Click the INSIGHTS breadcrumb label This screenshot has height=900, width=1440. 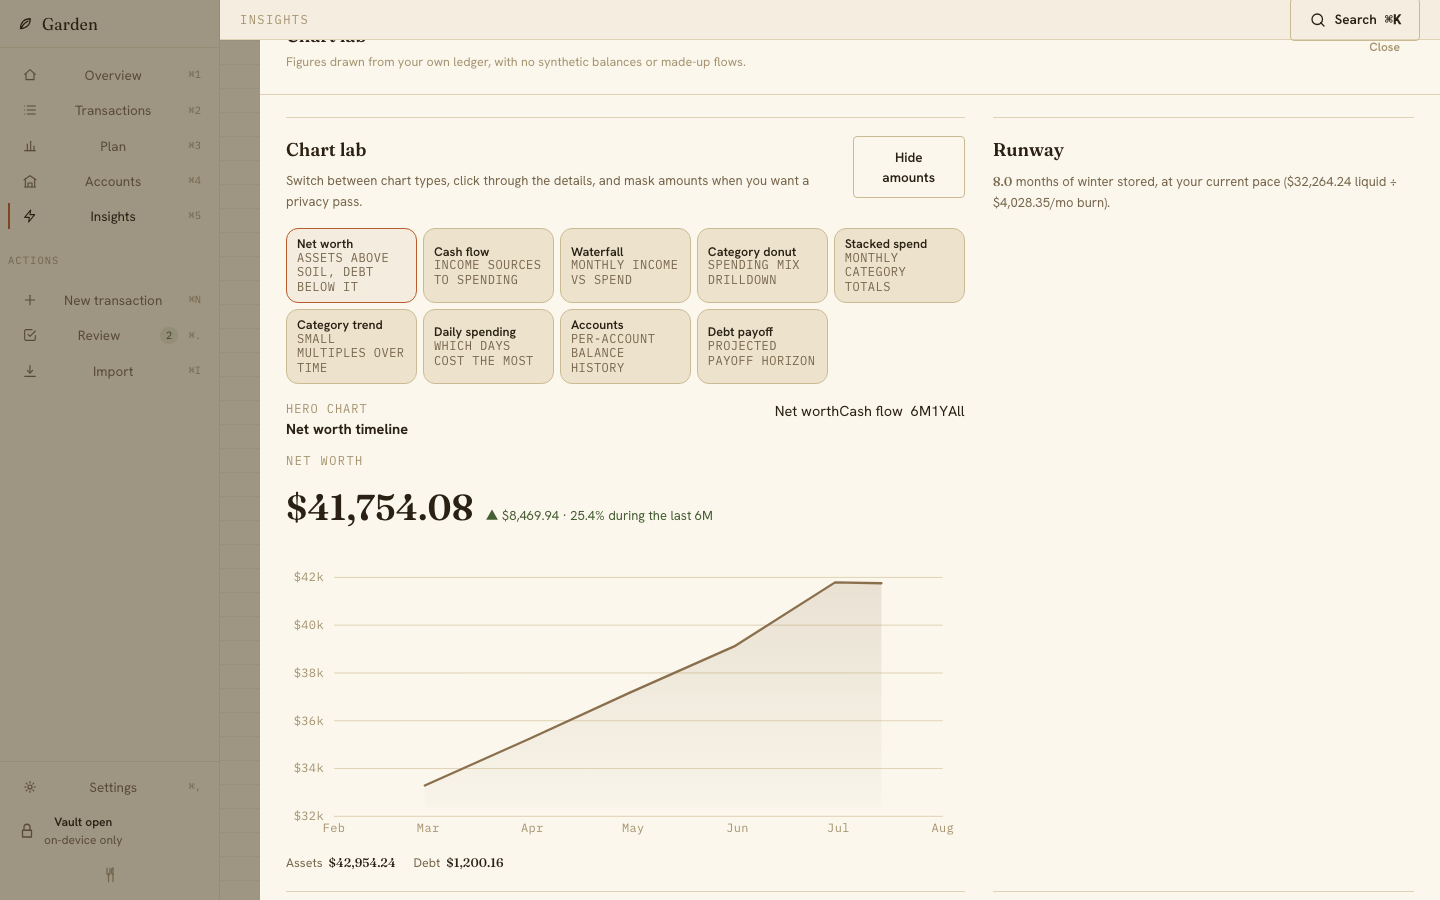click(274, 19)
